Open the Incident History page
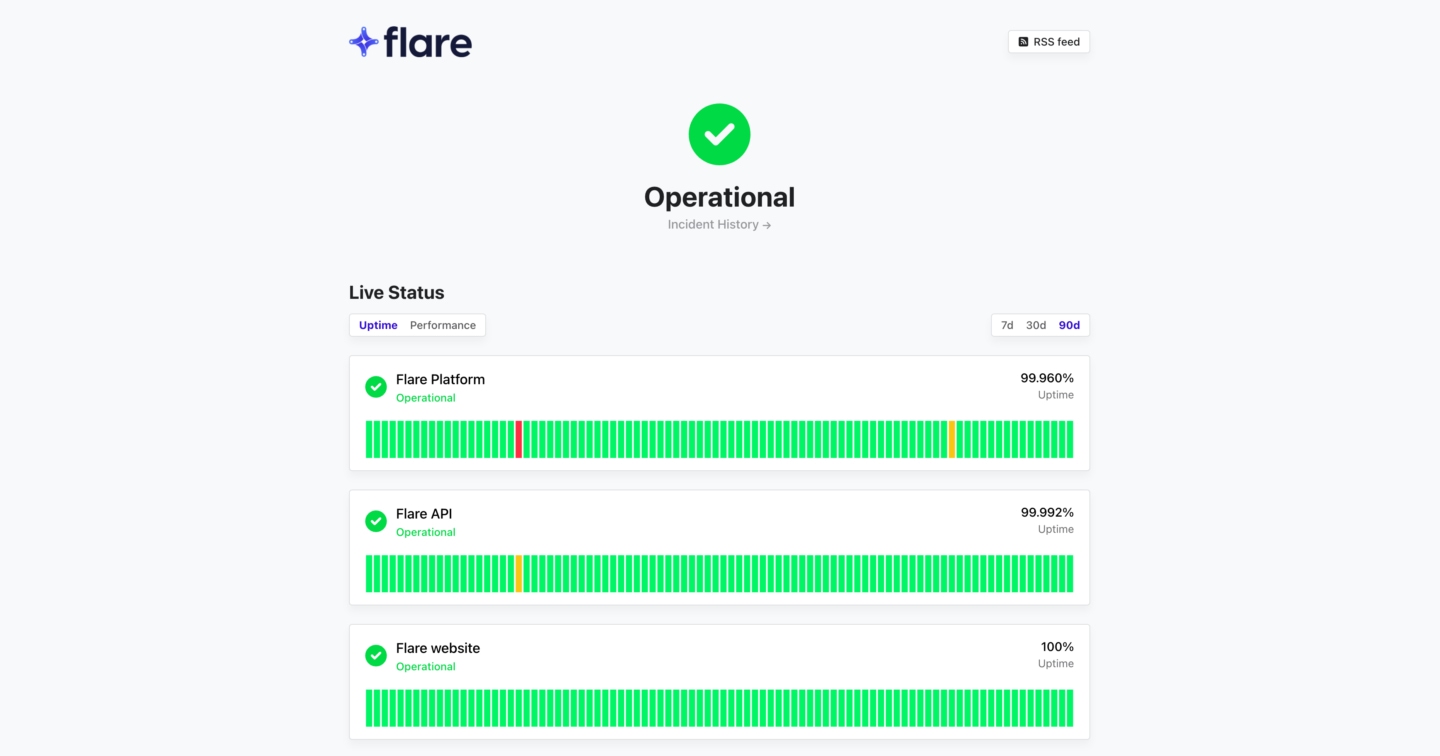1440x756 pixels. coord(712,224)
